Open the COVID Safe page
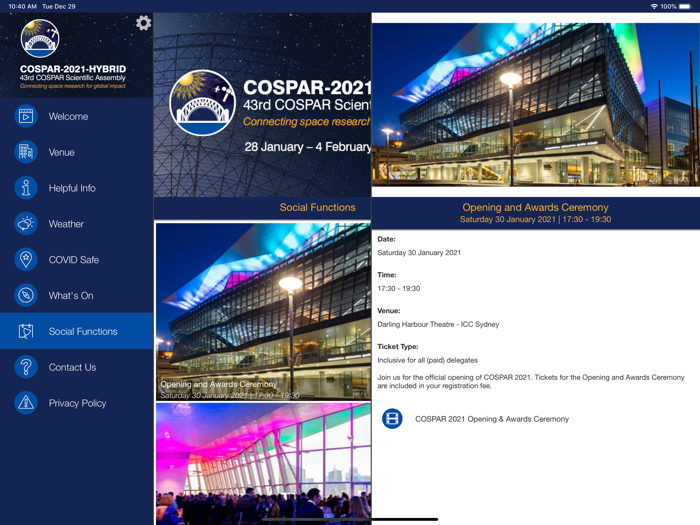The width and height of the screenshot is (700, 525). pyautogui.click(x=76, y=259)
